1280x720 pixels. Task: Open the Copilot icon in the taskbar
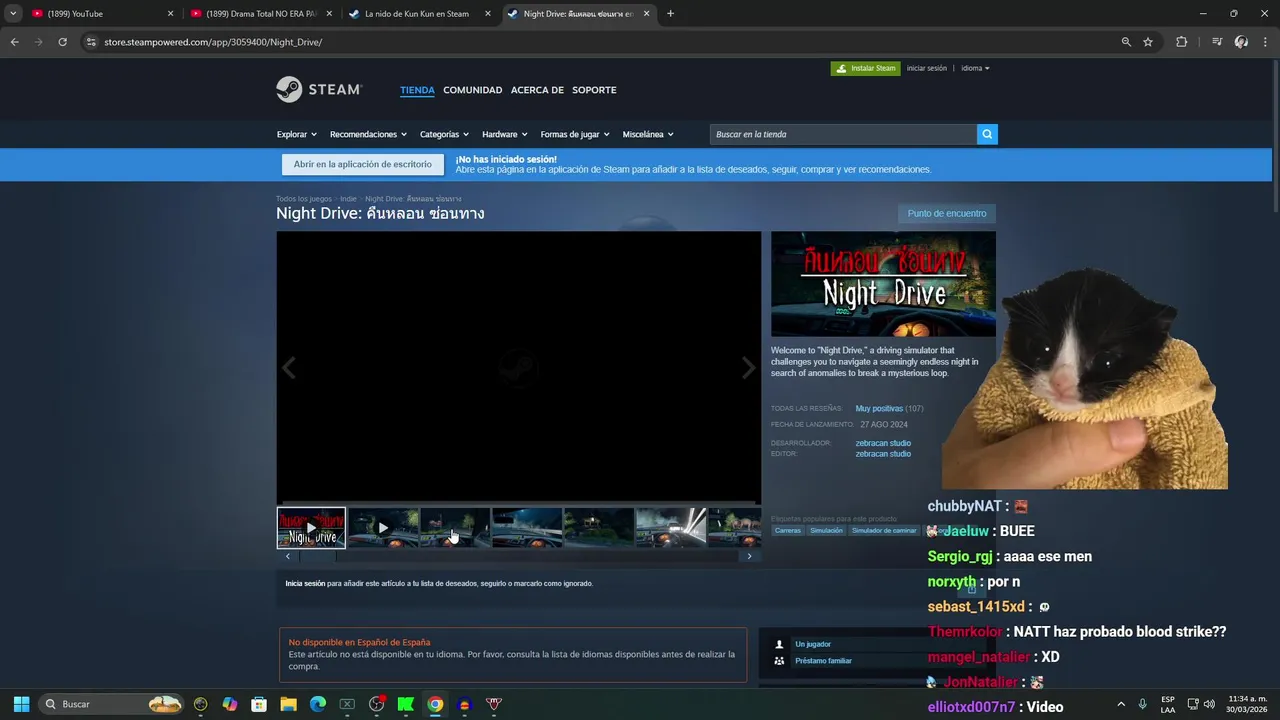(230, 704)
